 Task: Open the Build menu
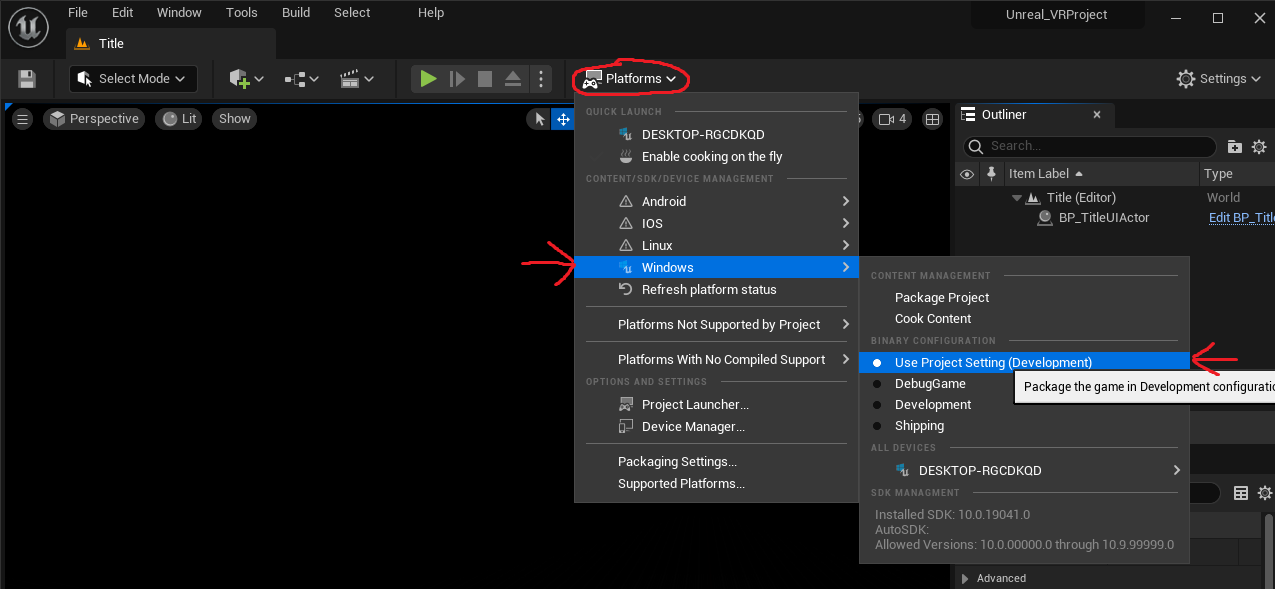point(296,13)
